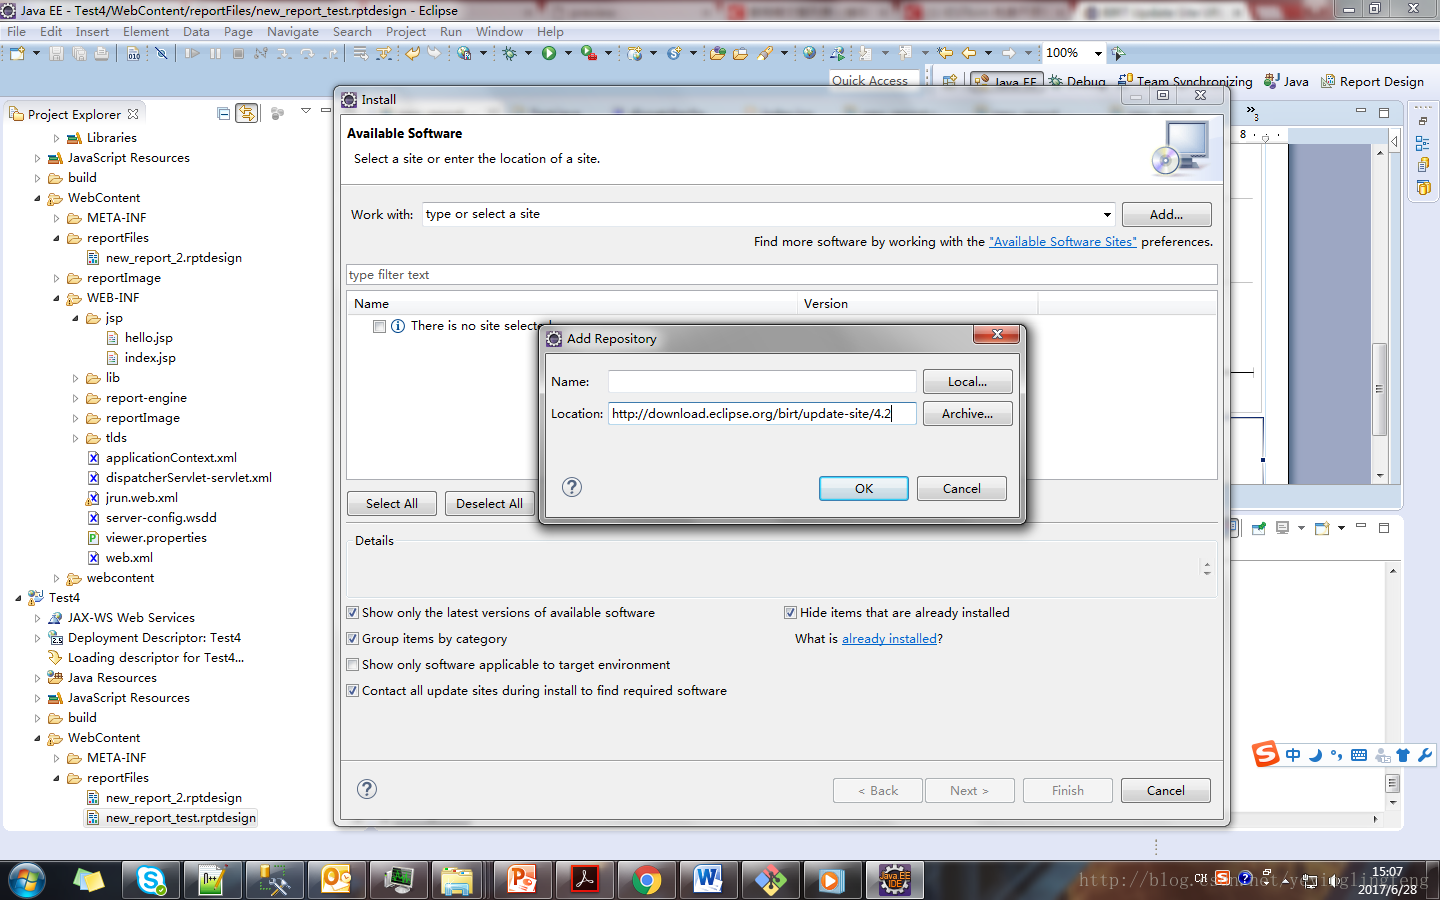Toggle 'Contact all update sites during install' checkbox
The height and width of the screenshot is (900, 1440).
(x=353, y=691)
